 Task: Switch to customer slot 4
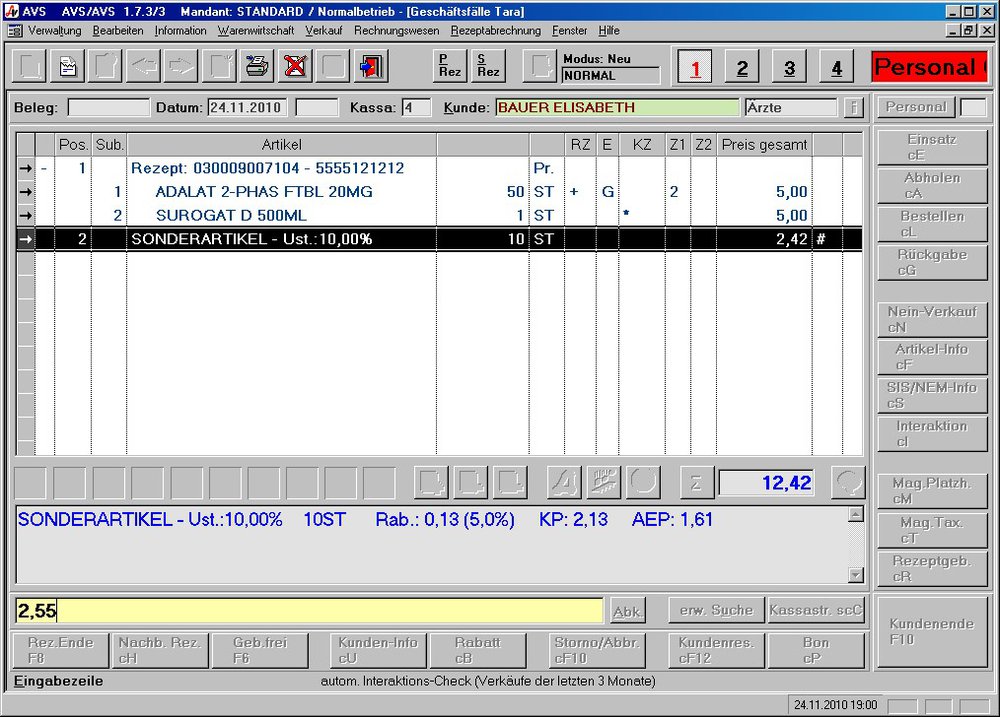click(x=836, y=68)
